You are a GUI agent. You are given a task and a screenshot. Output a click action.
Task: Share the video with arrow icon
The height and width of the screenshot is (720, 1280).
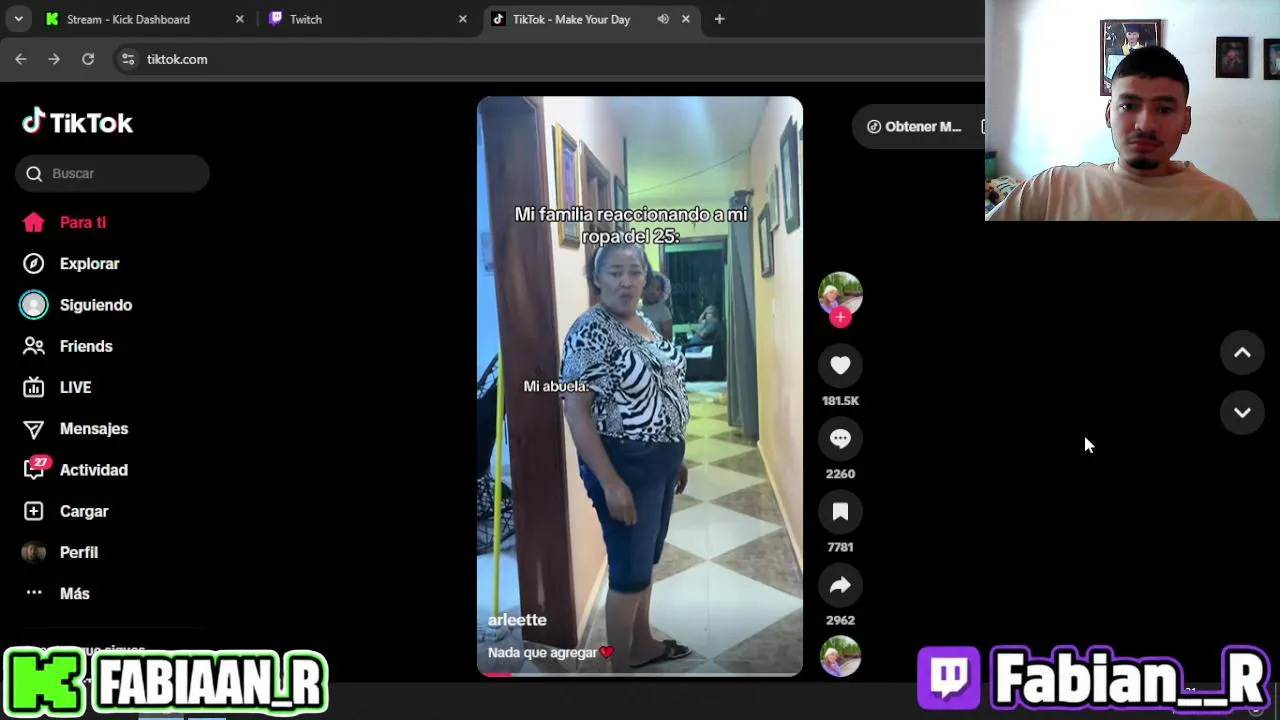point(840,585)
